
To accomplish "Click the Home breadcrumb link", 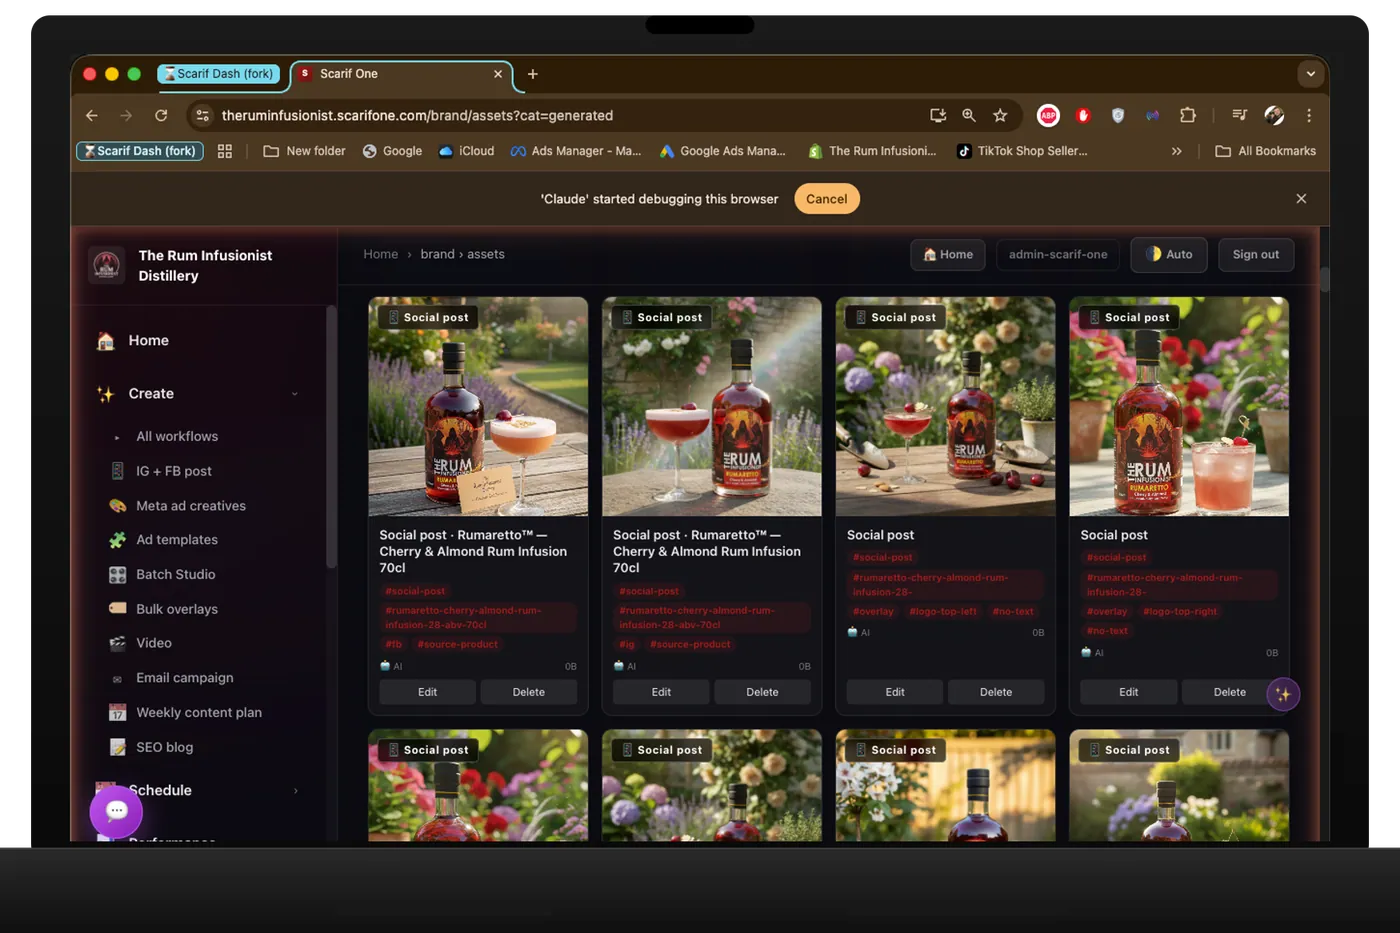I will point(380,254).
